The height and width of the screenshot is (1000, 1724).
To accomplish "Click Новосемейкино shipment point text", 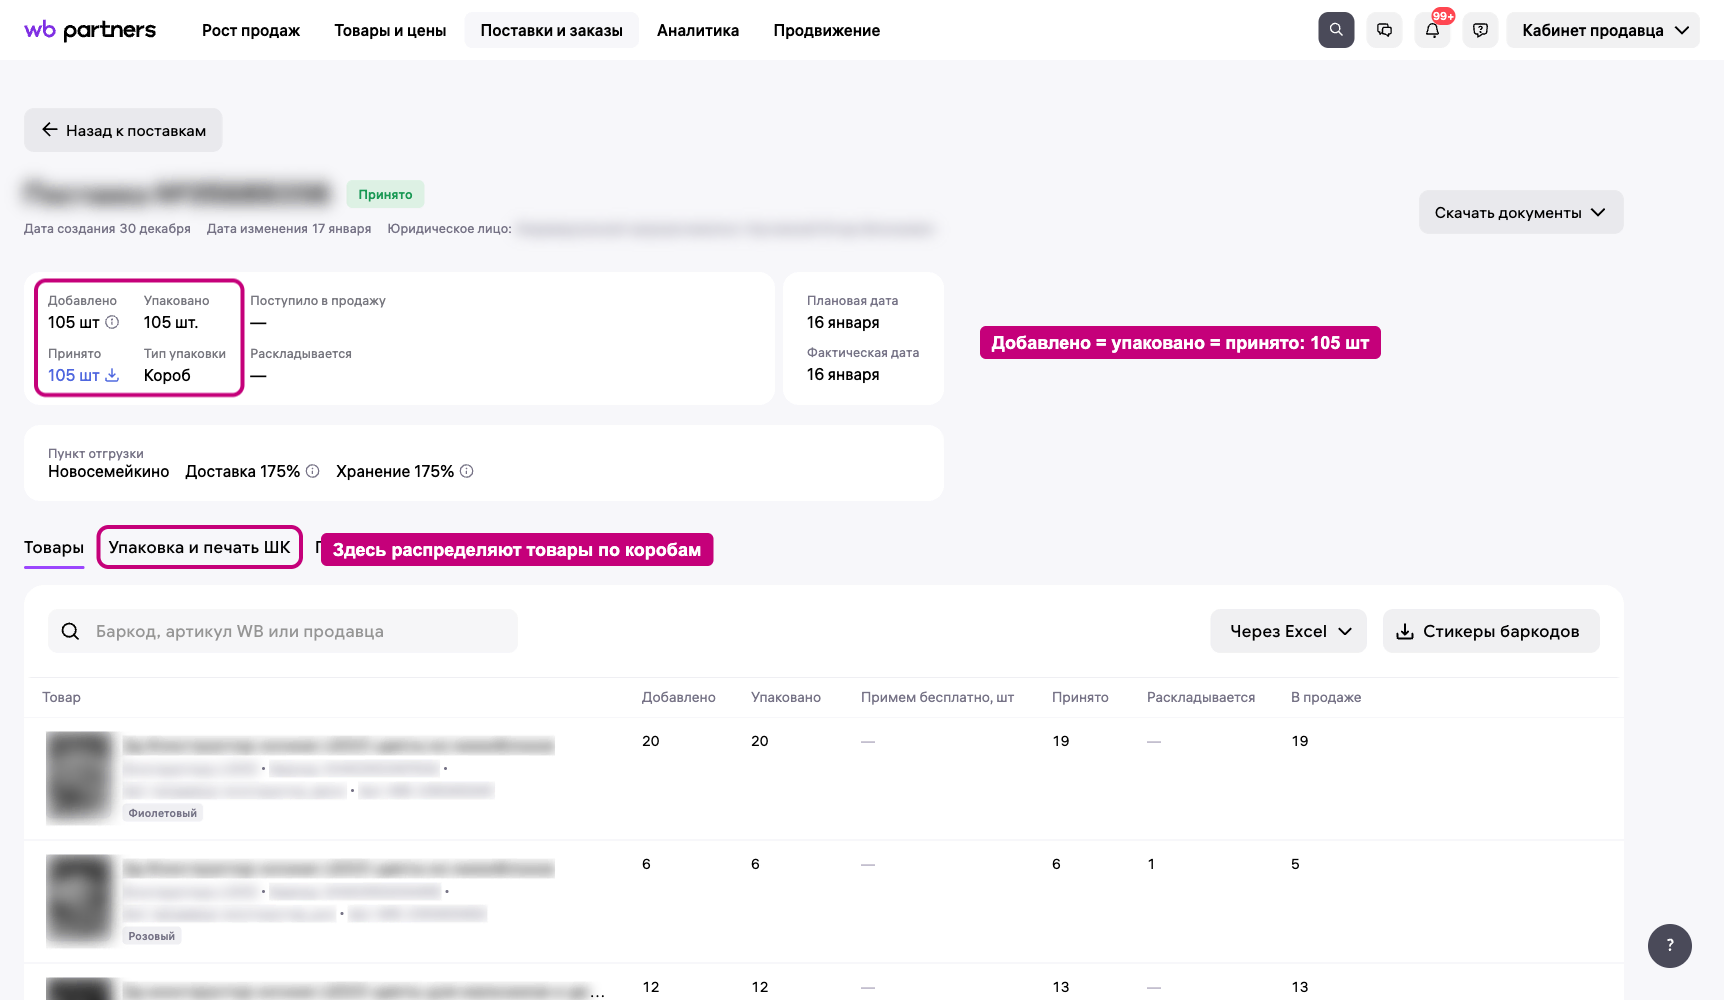I will pos(109,471).
